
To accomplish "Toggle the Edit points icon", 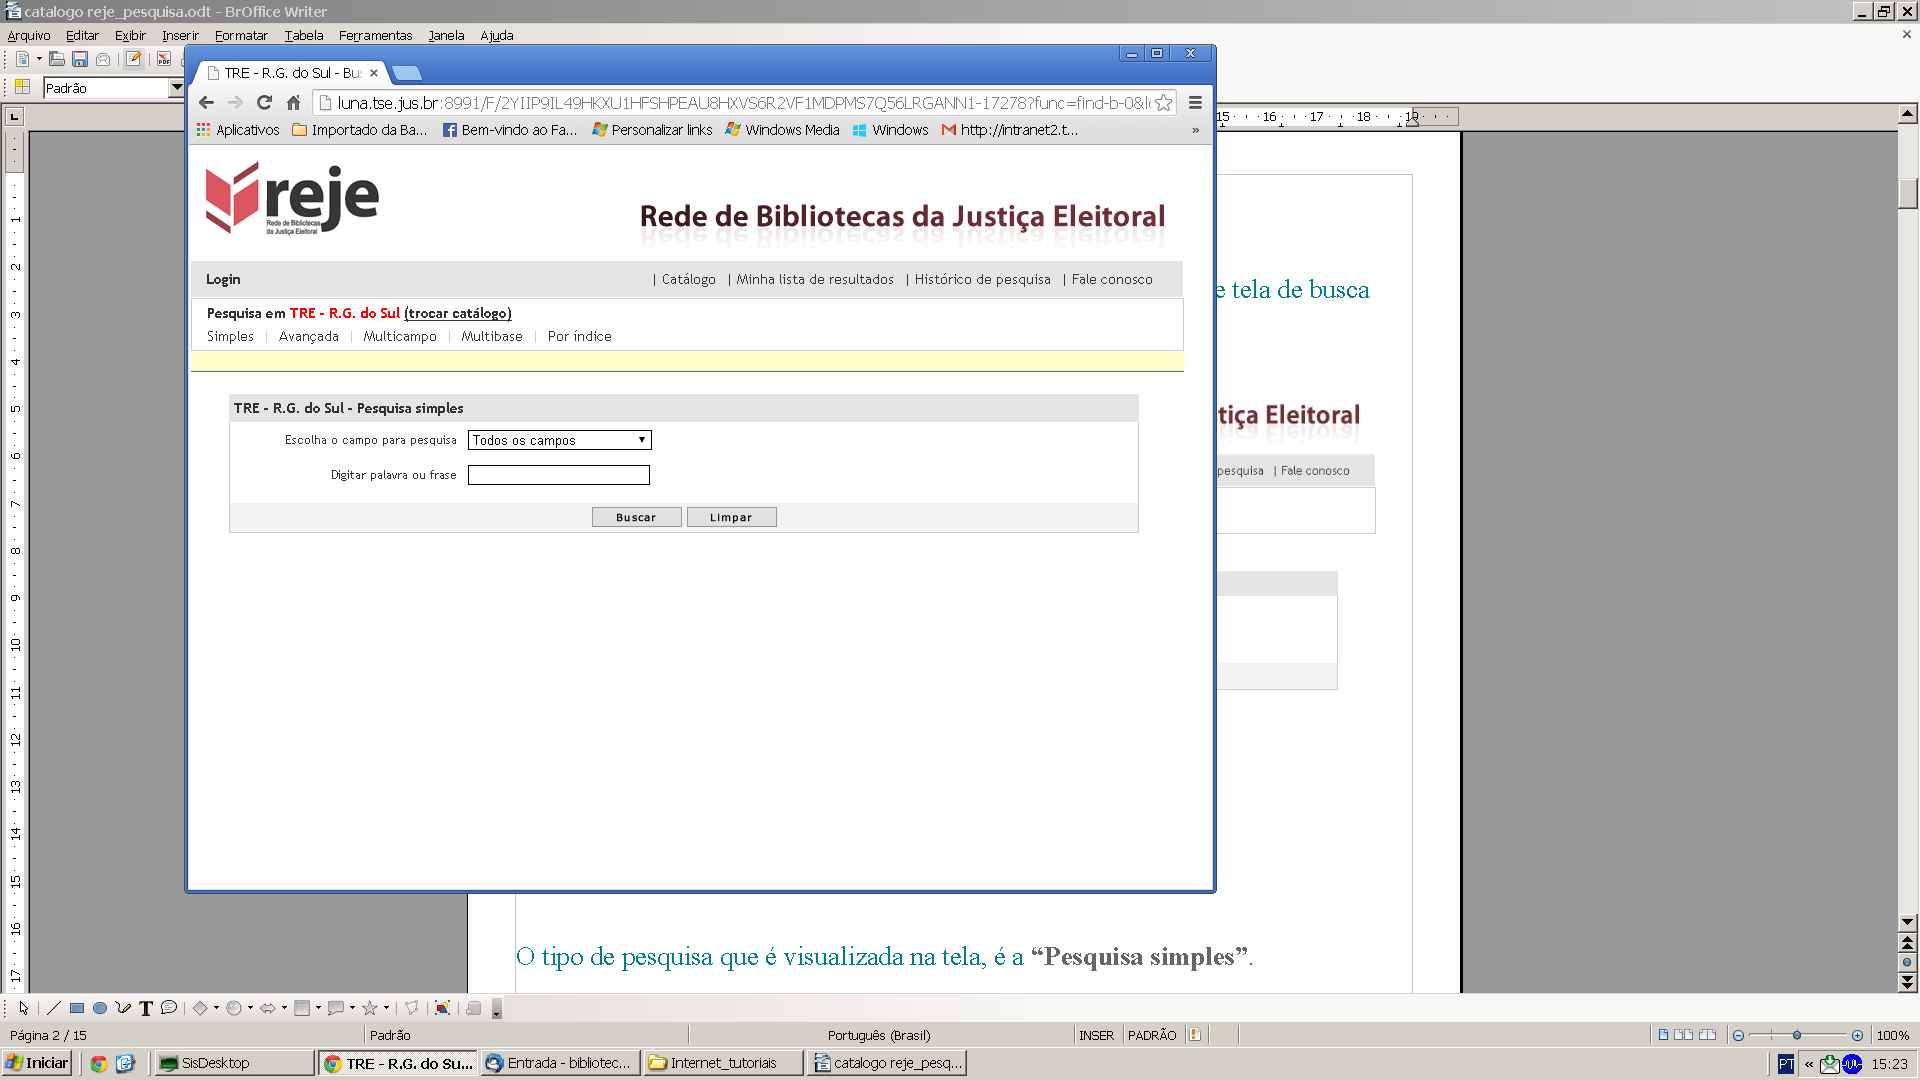I will point(411,1008).
